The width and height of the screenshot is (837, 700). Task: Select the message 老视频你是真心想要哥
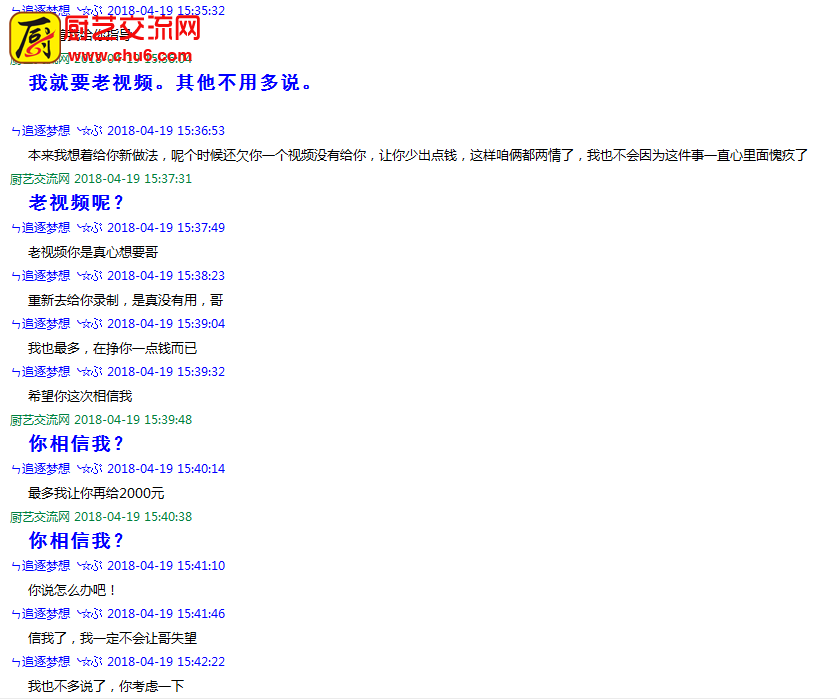(x=93, y=252)
